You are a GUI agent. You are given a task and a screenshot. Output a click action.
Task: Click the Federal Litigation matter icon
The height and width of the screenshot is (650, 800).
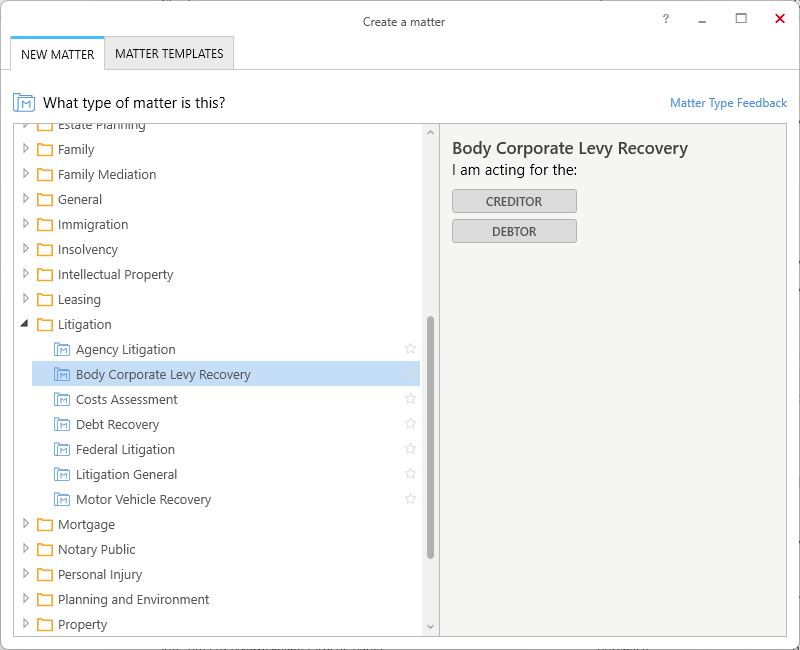62,449
